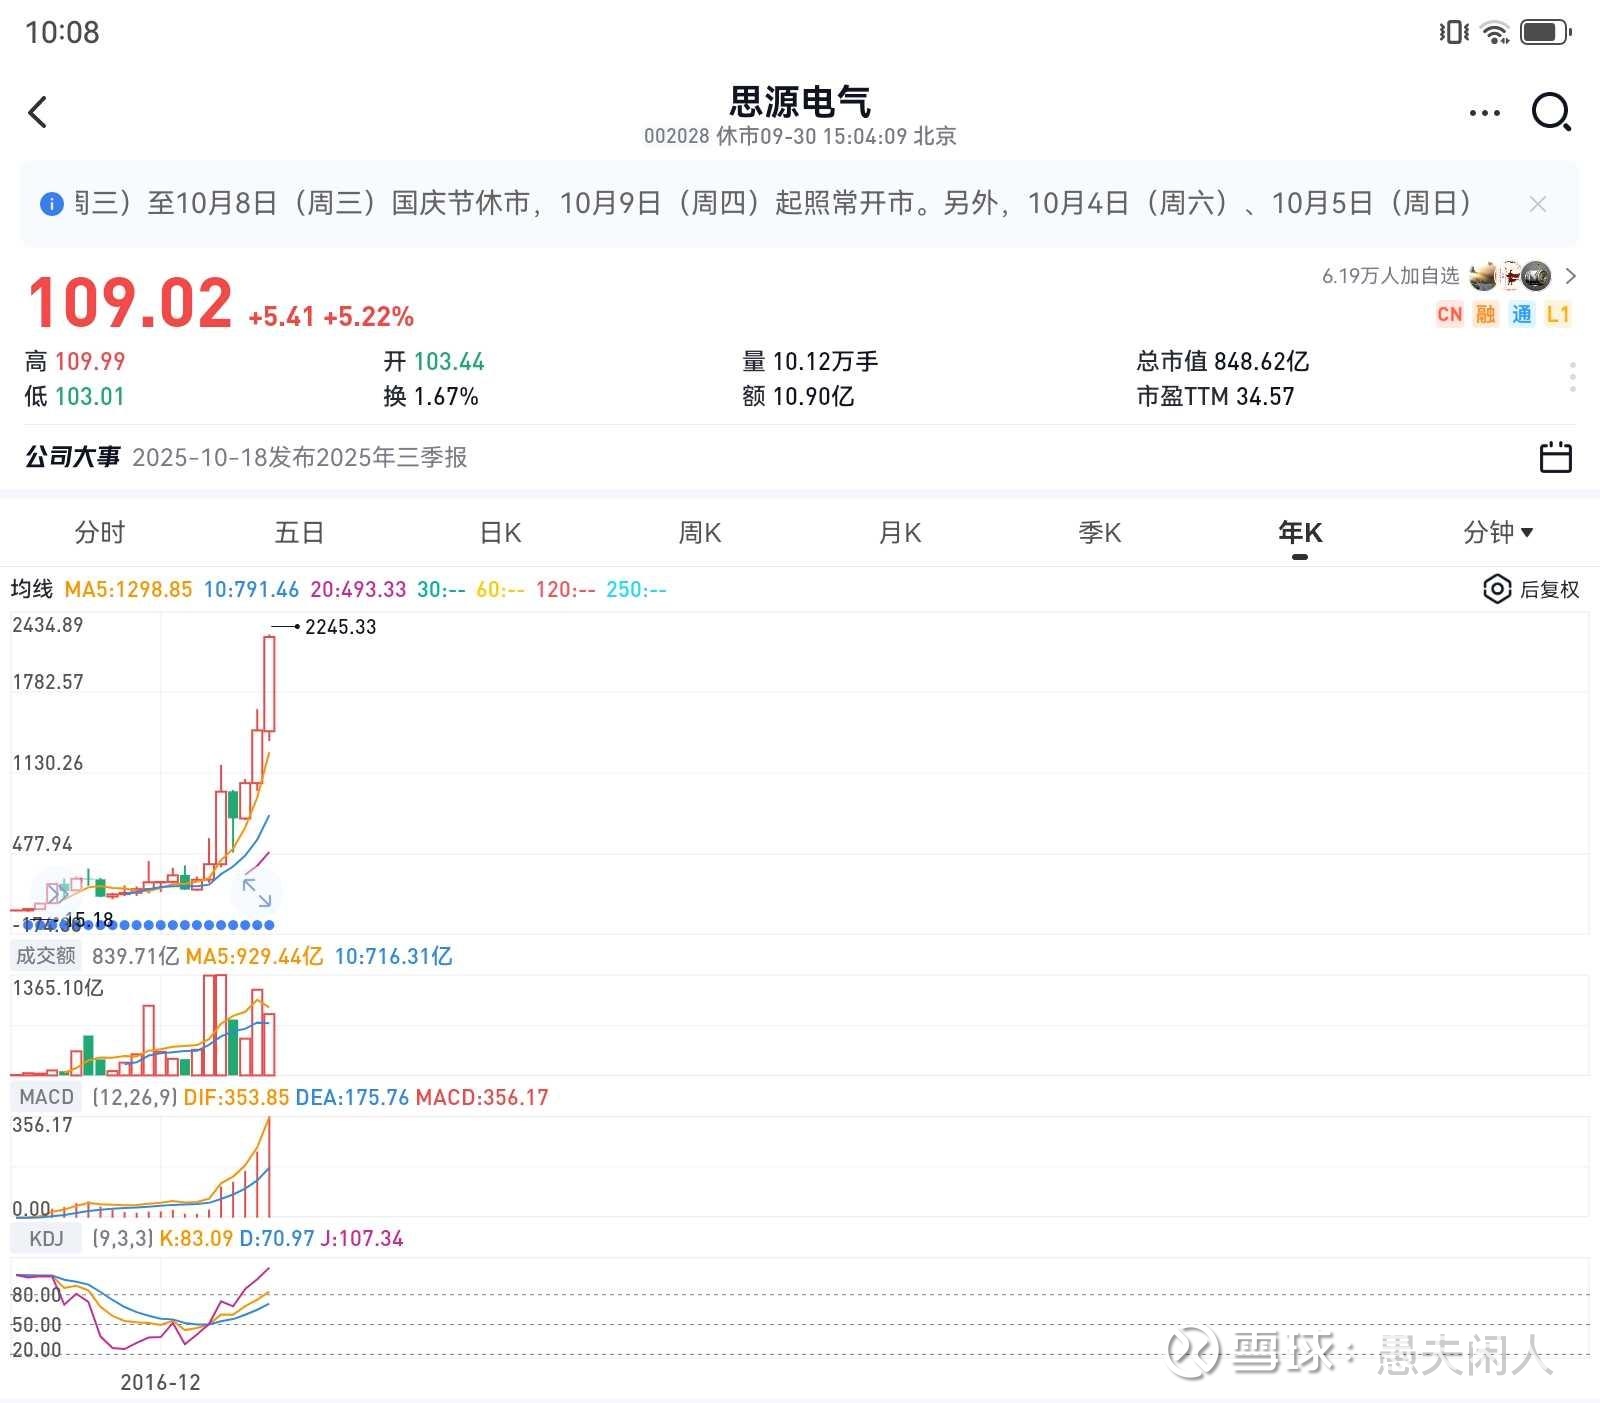This screenshot has width=1600, height=1403.
Task: Tap the MA5:1298.85 value
Action: pyautogui.click(x=128, y=589)
